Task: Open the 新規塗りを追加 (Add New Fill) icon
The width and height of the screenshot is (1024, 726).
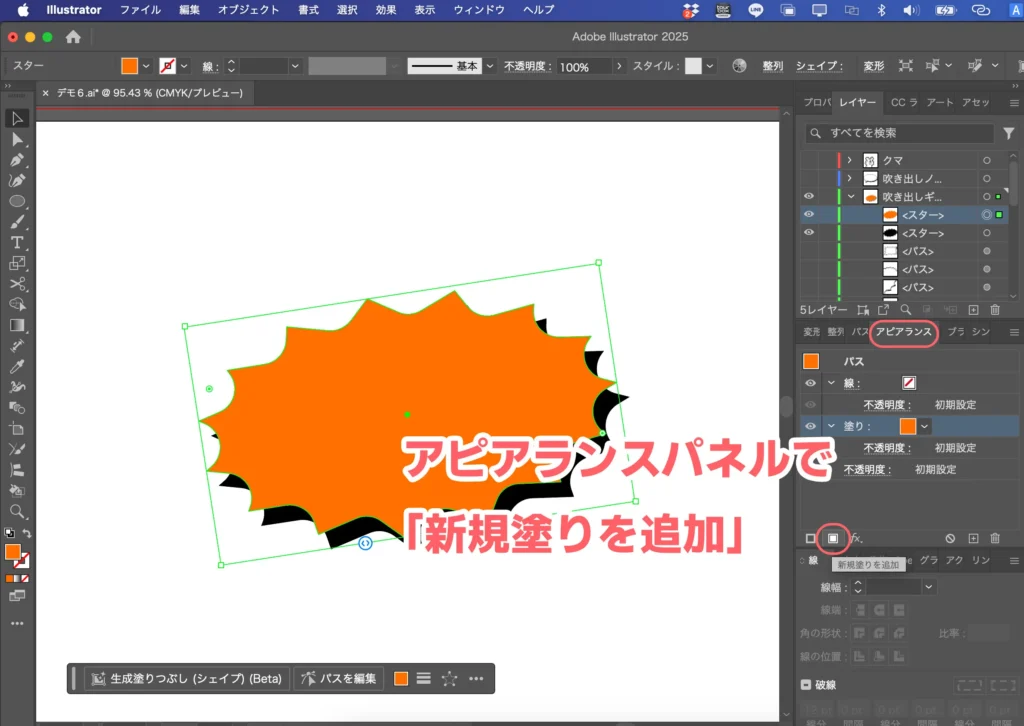Action: pos(832,538)
